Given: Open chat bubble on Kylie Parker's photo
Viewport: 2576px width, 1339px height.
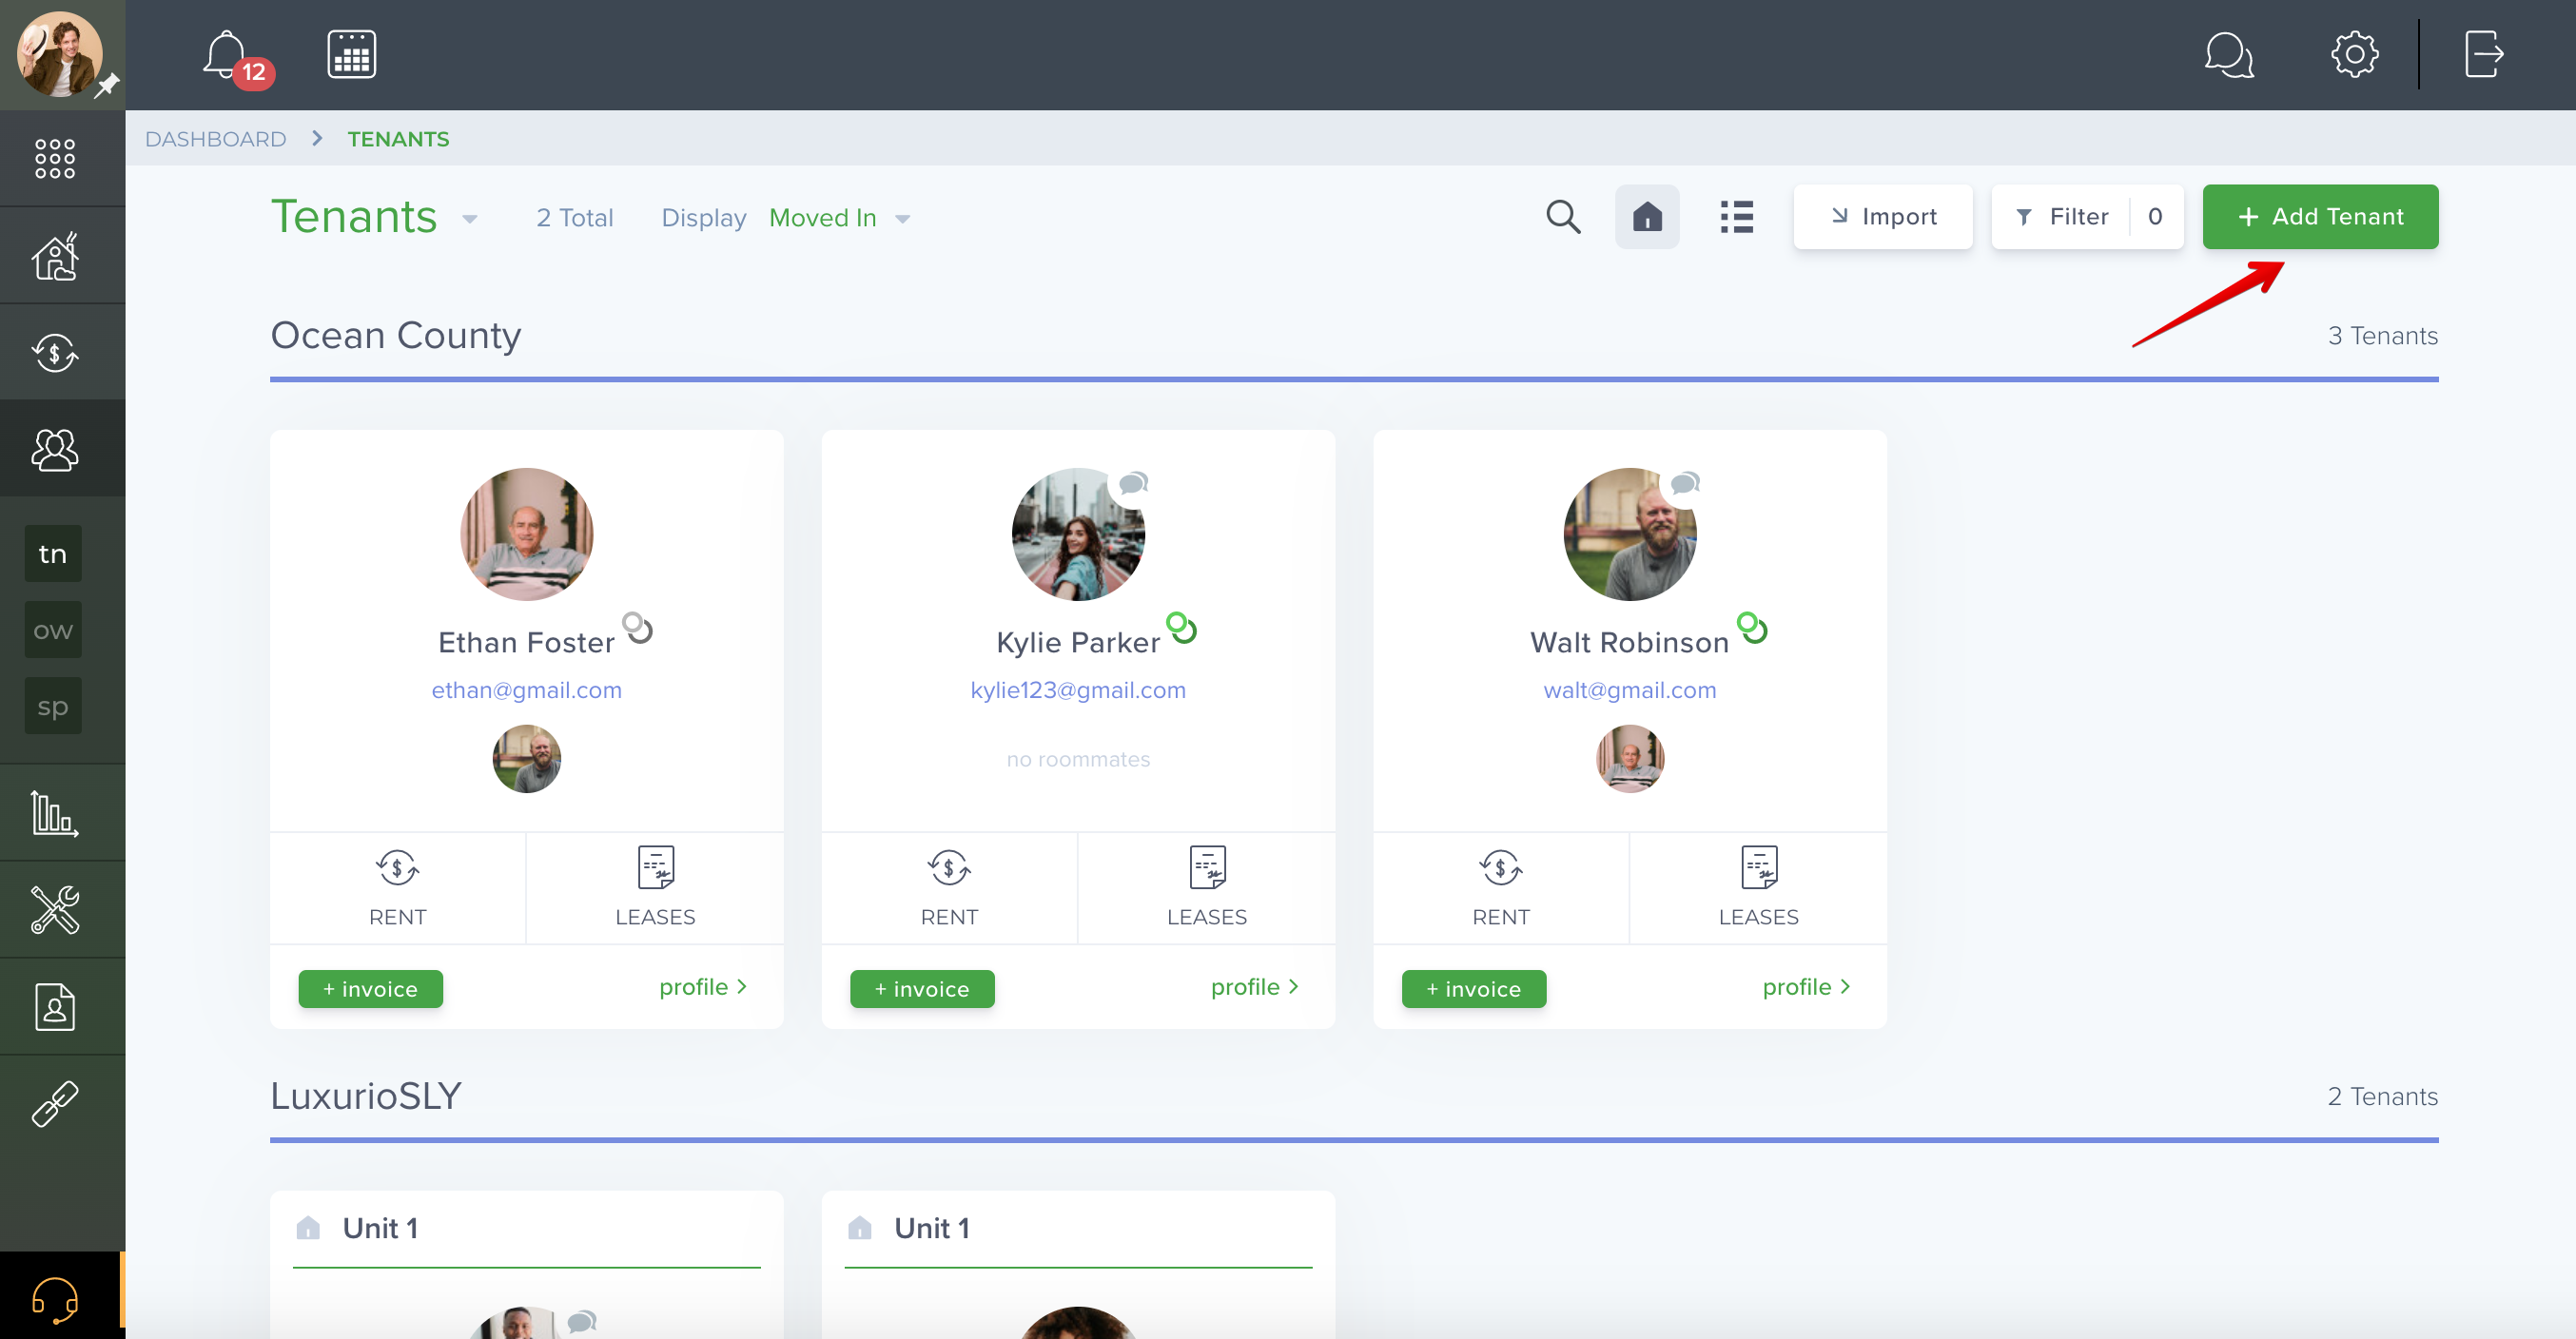Looking at the screenshot, I should (x=1132, y=484).
